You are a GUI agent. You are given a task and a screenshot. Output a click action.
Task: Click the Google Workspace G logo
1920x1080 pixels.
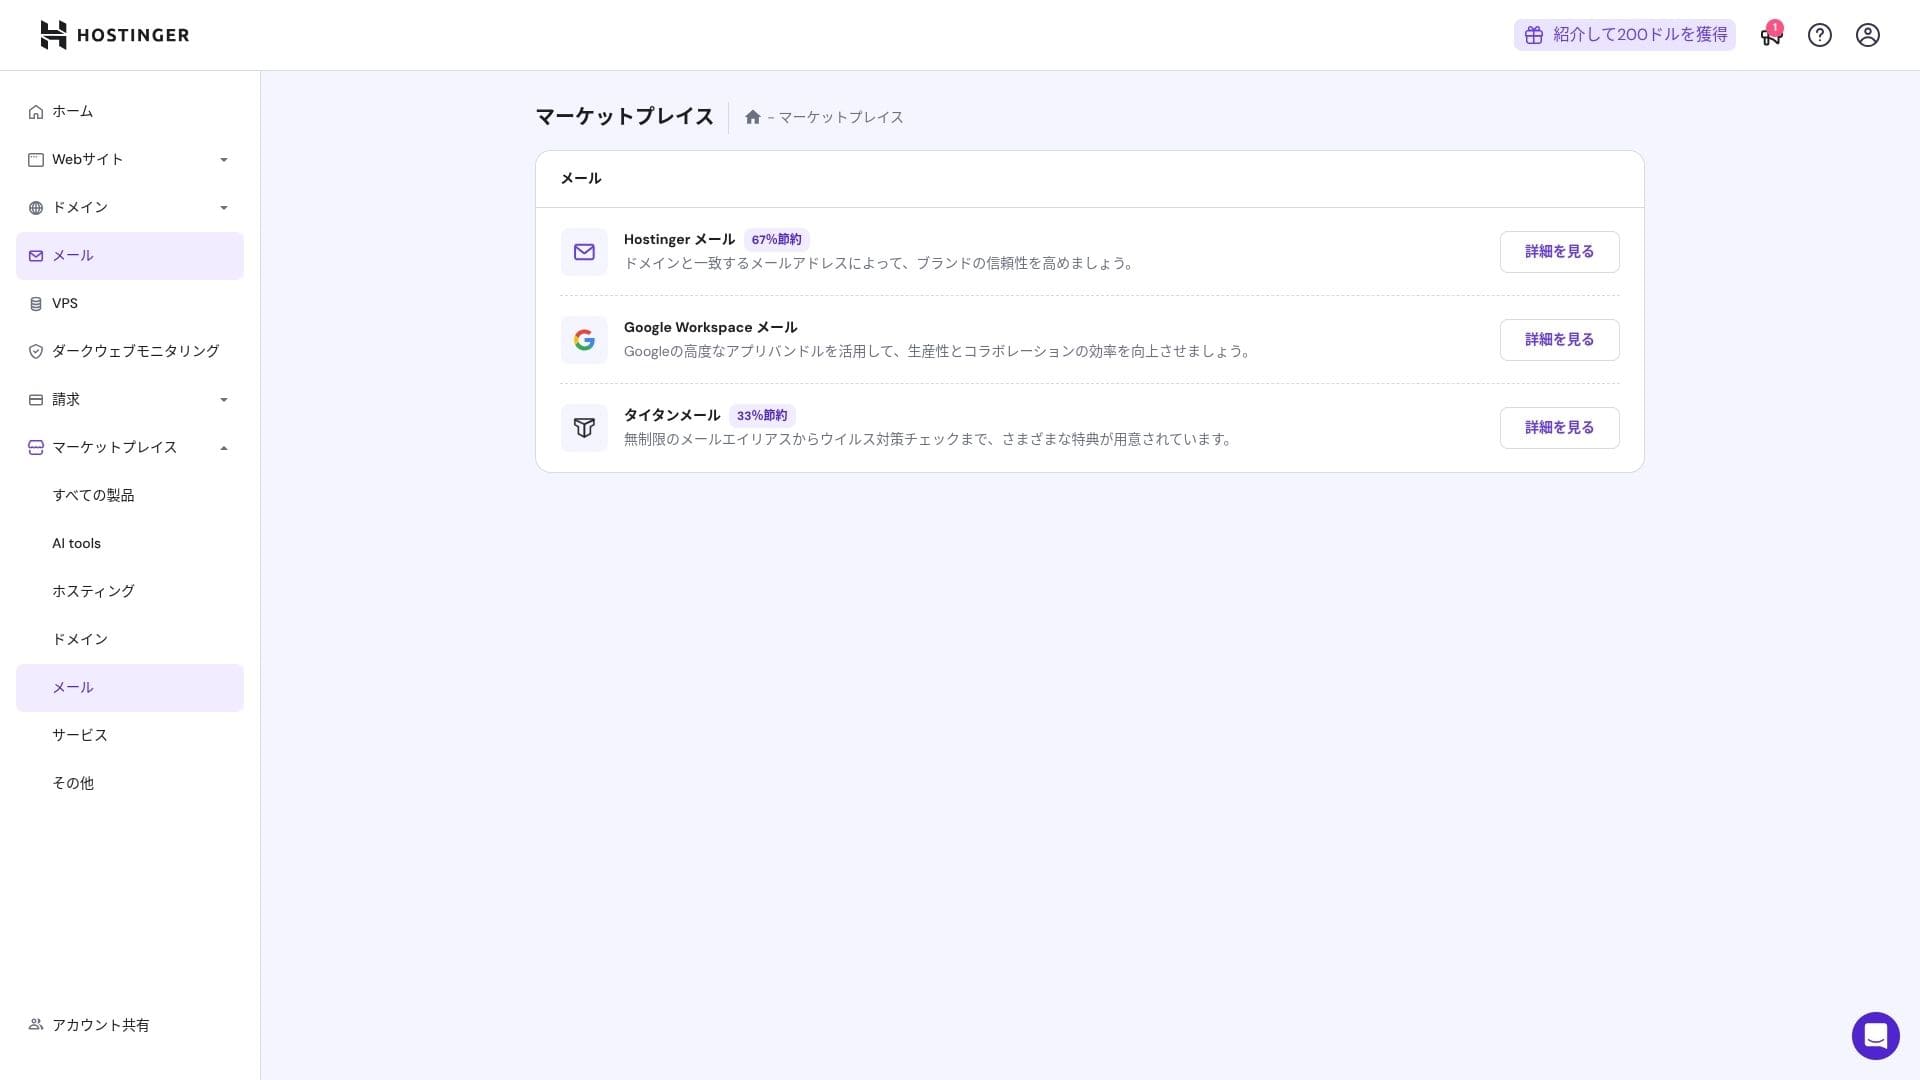coord(584,340)
